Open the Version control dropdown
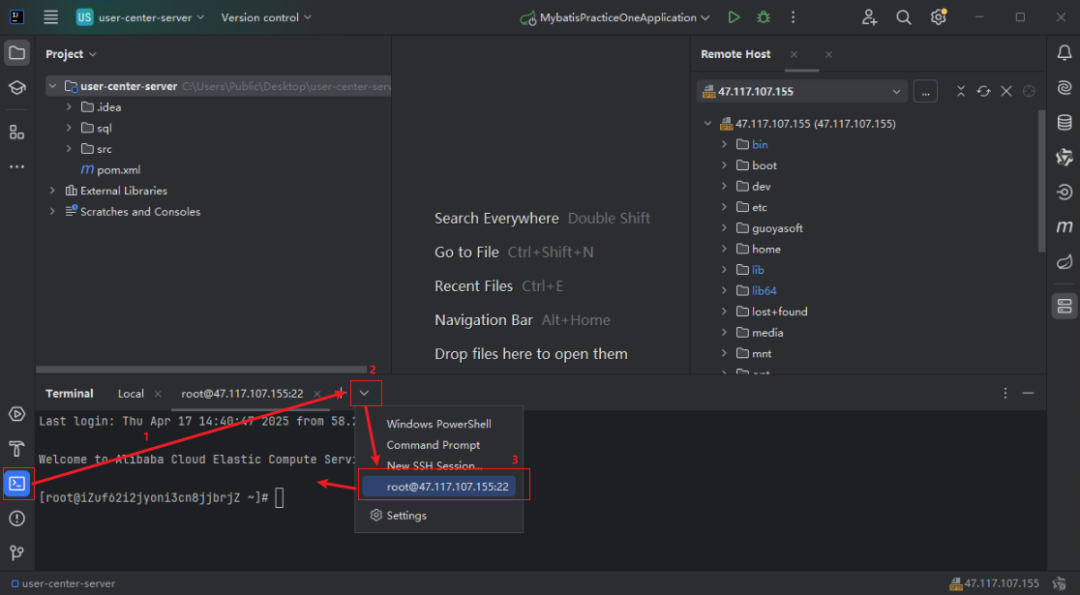 (x=266, y=17)
